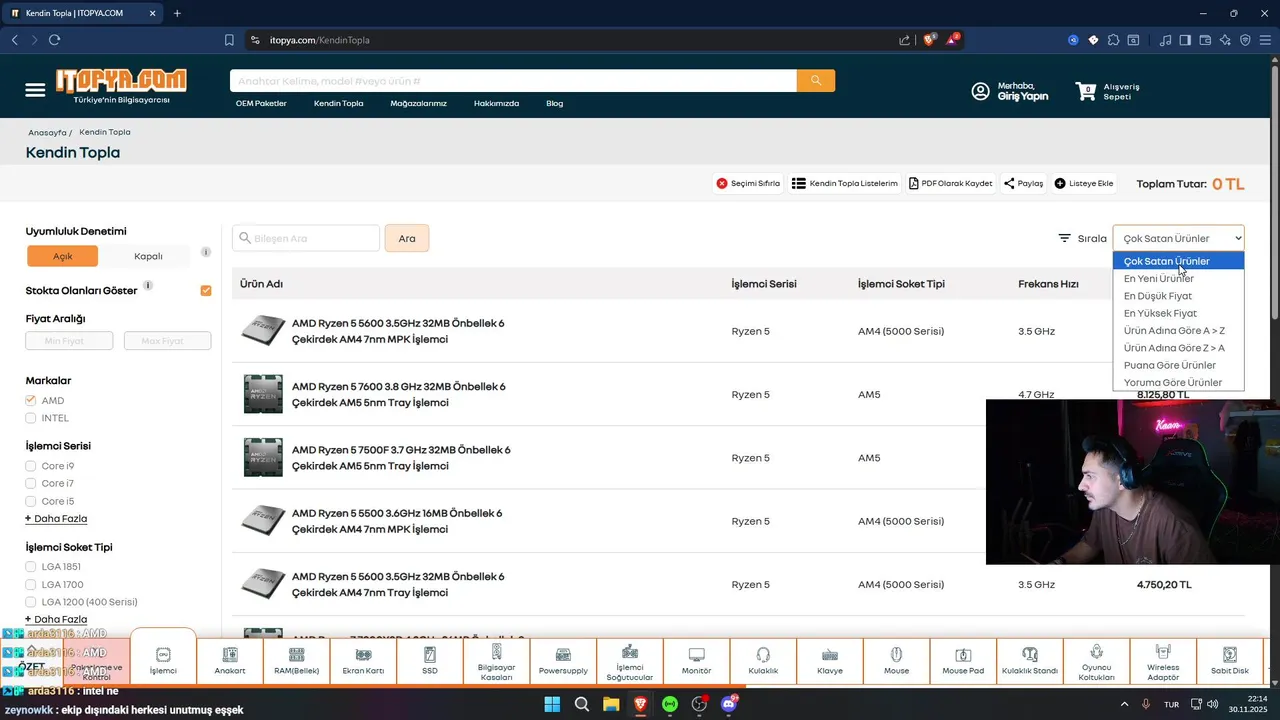The width and height of the screenshot is (1280, 720).
Task: Click the Brave bookmark page icon
Action: tap(229, 40)
